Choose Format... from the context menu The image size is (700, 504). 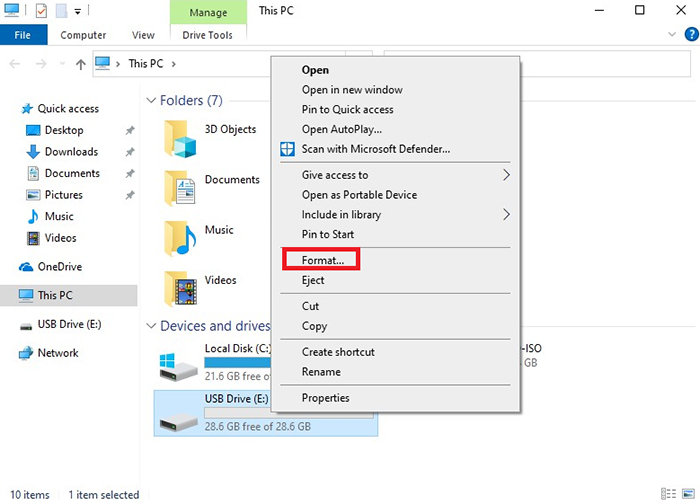pos(322,260)
